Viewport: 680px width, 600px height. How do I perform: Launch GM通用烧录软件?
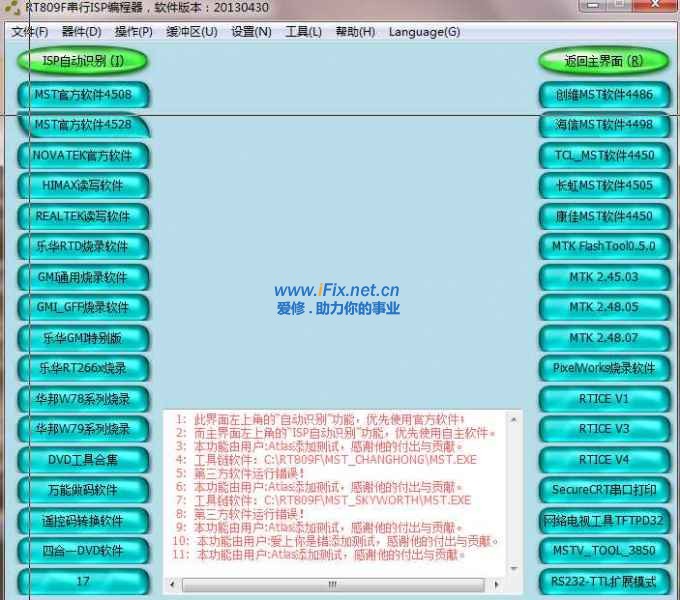tap(83, 277)
